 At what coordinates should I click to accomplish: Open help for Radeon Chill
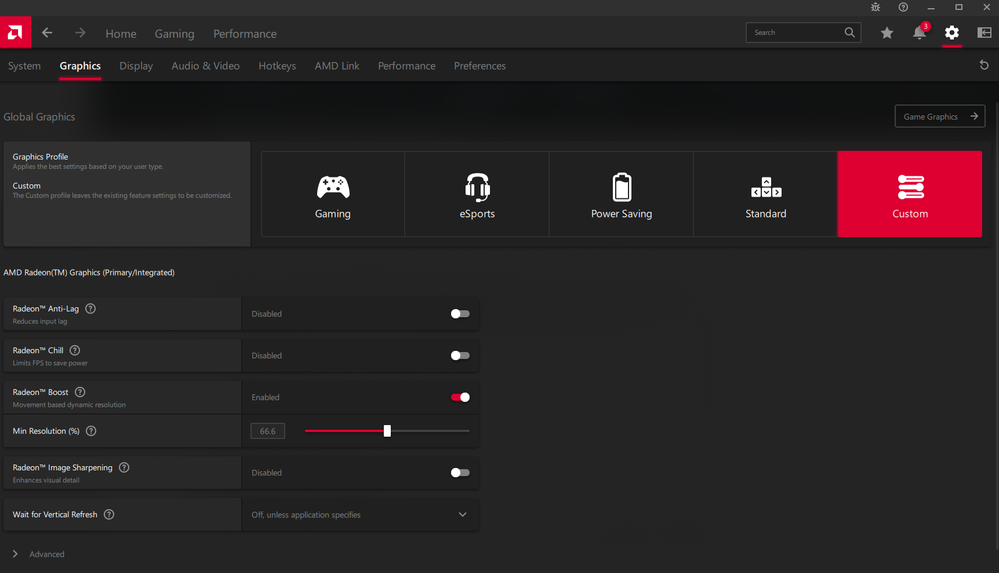(x=75, y=350)
